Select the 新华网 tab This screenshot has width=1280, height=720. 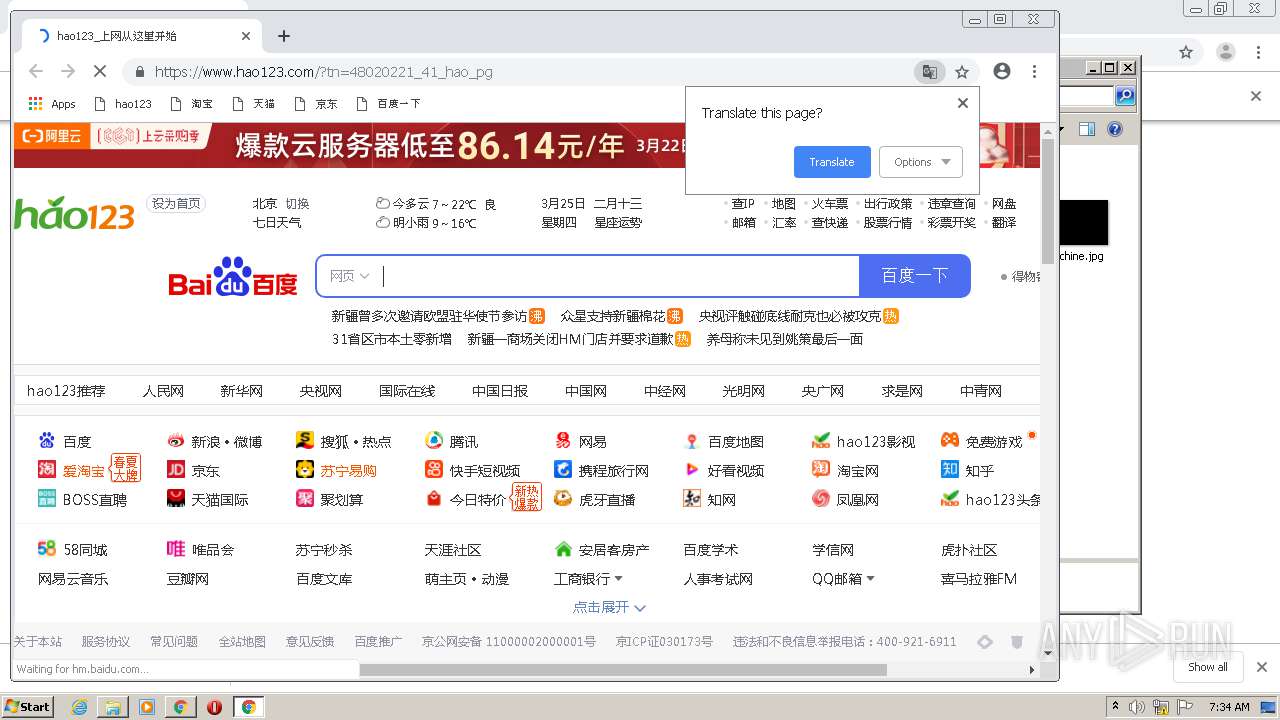click(x=241, y=391)
